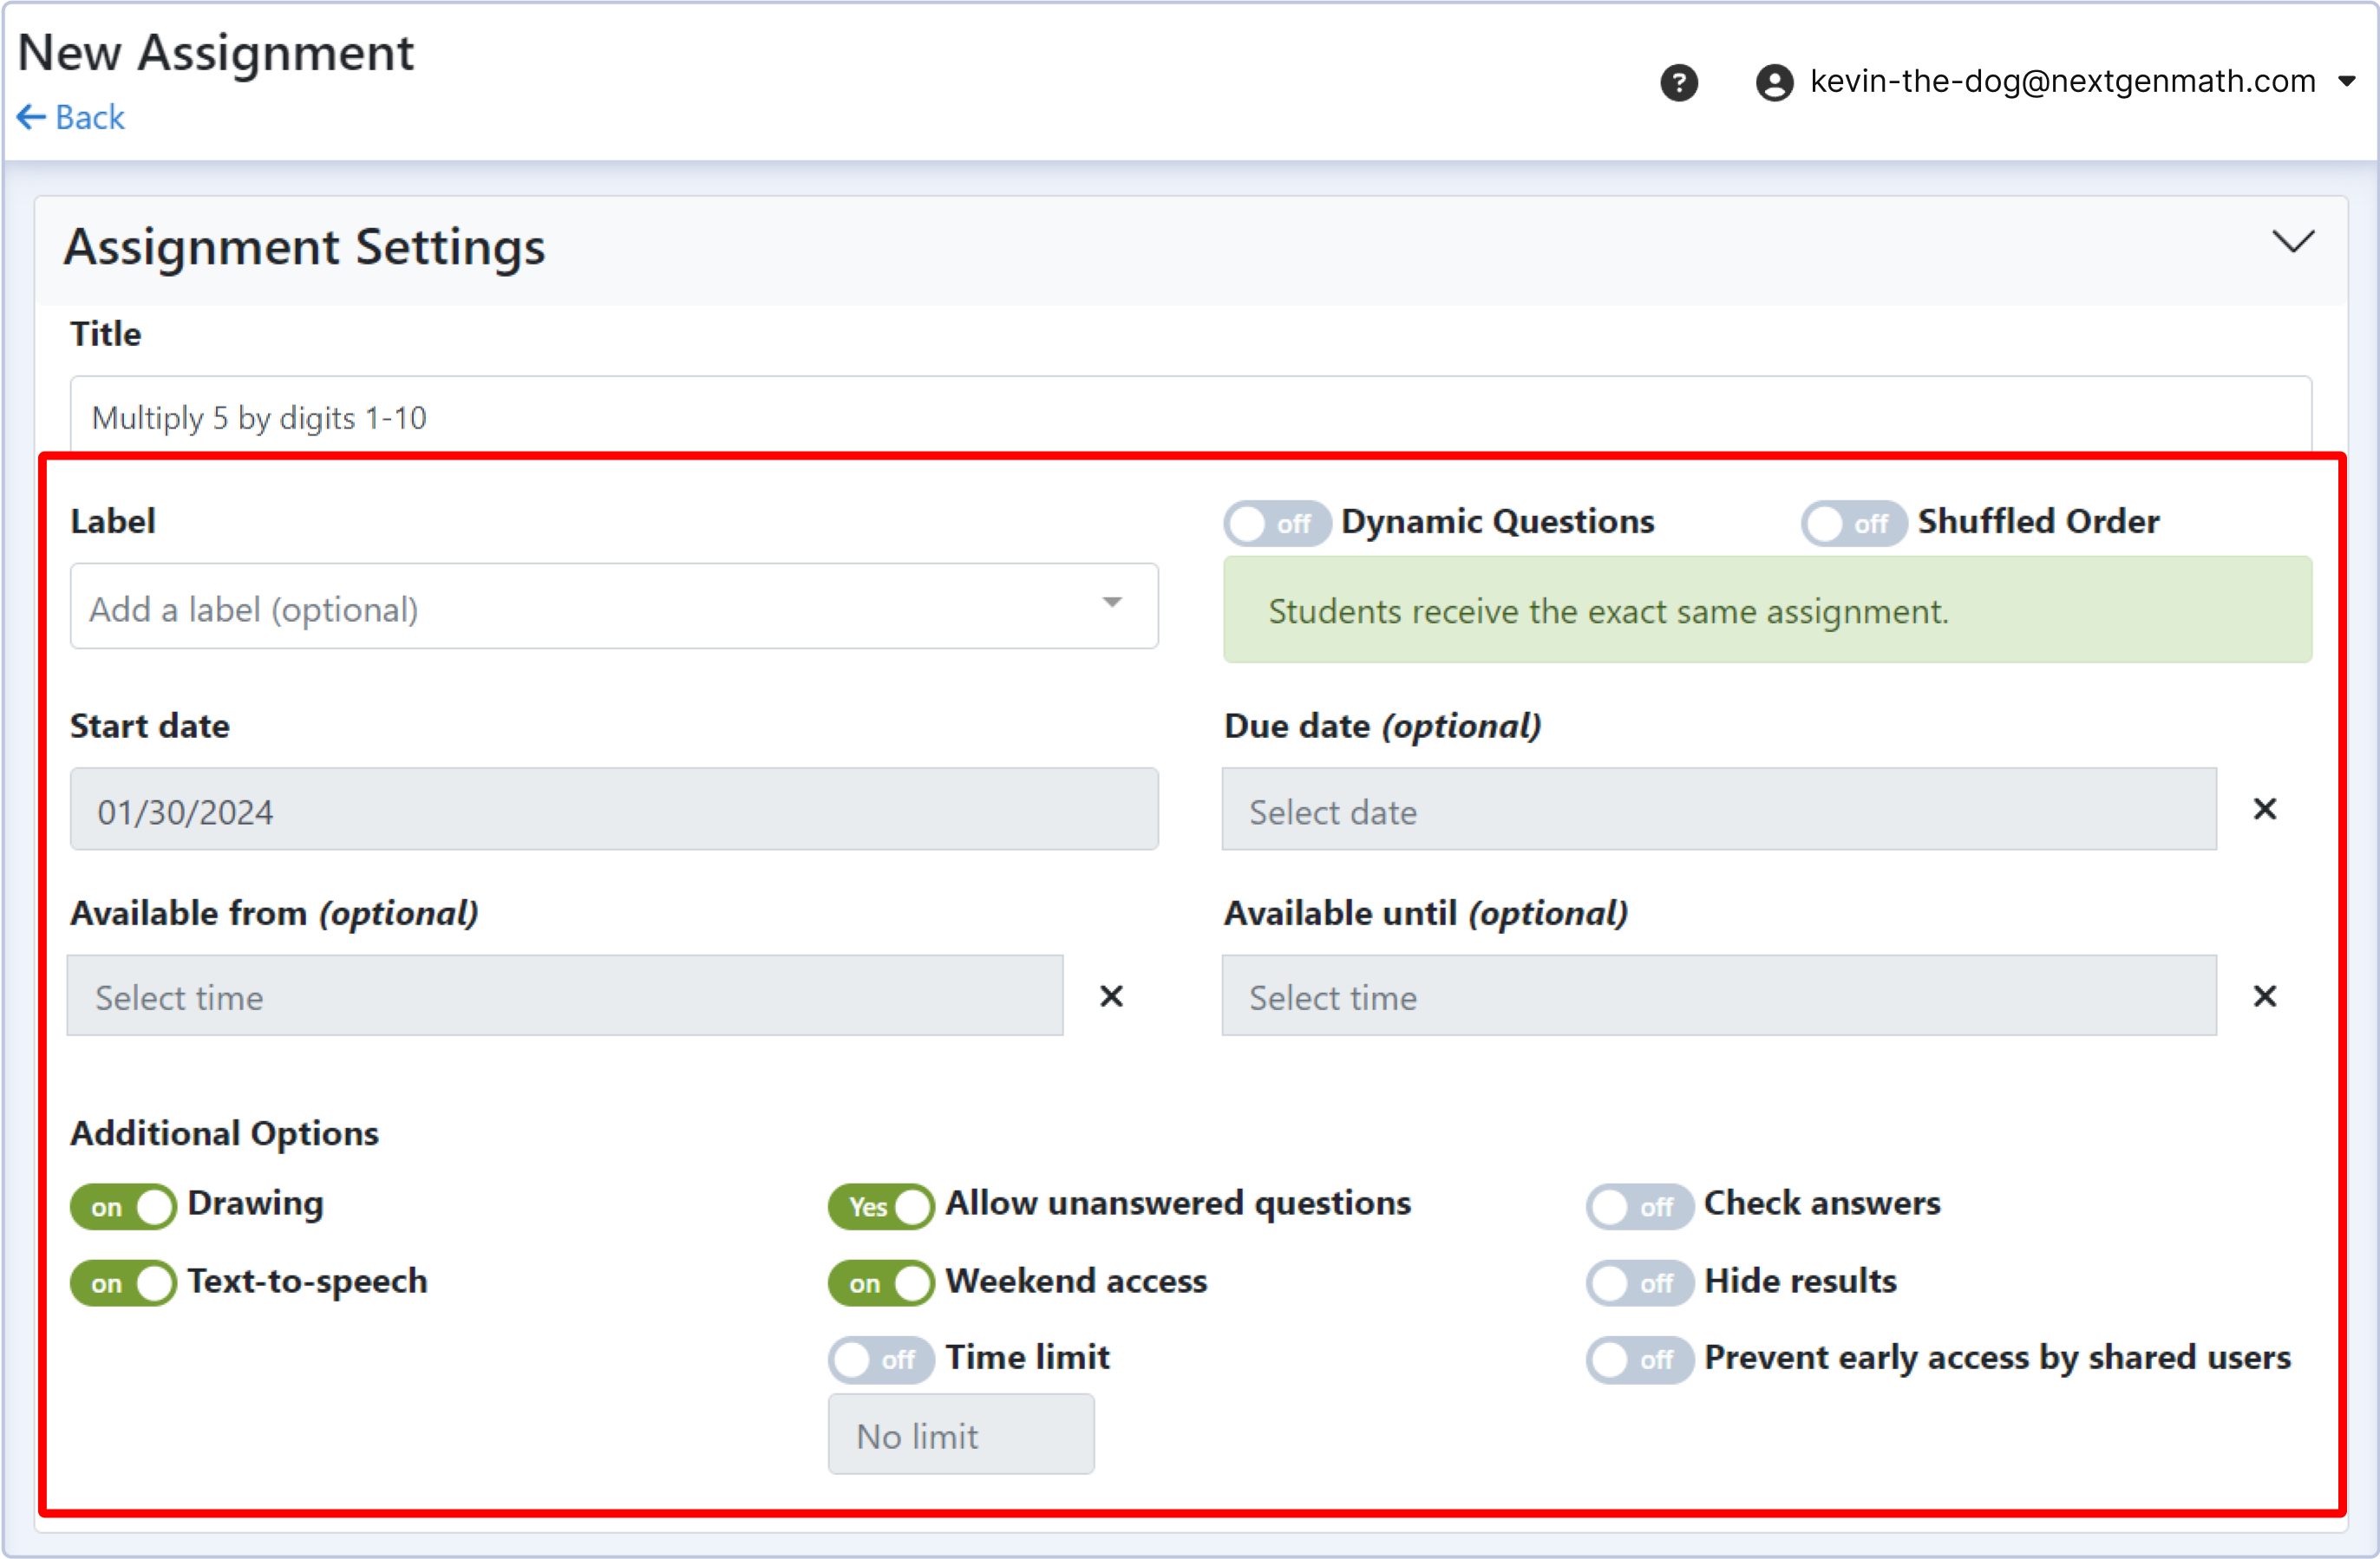Click the Title input field

pos(1190,417)
